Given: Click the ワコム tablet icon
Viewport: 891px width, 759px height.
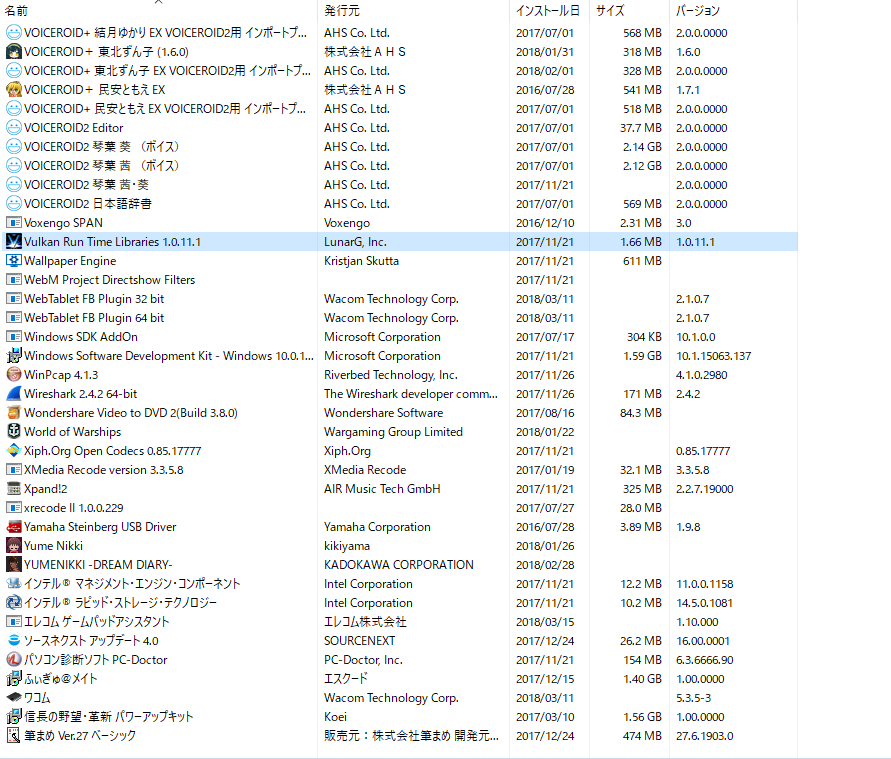Looking at the screenshot, I should (x=14, y=698).
